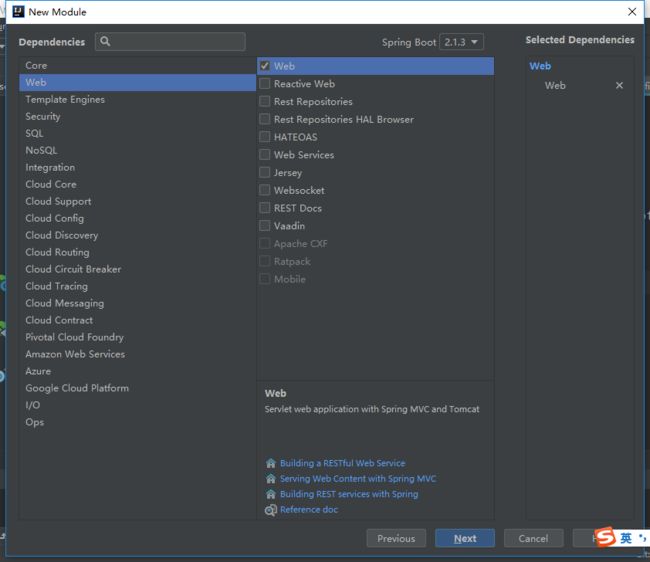Check Rest Repositories HAL Browser
Image resolution: width=650 pixels, height=562 pixels.
(x=264, y=119)
